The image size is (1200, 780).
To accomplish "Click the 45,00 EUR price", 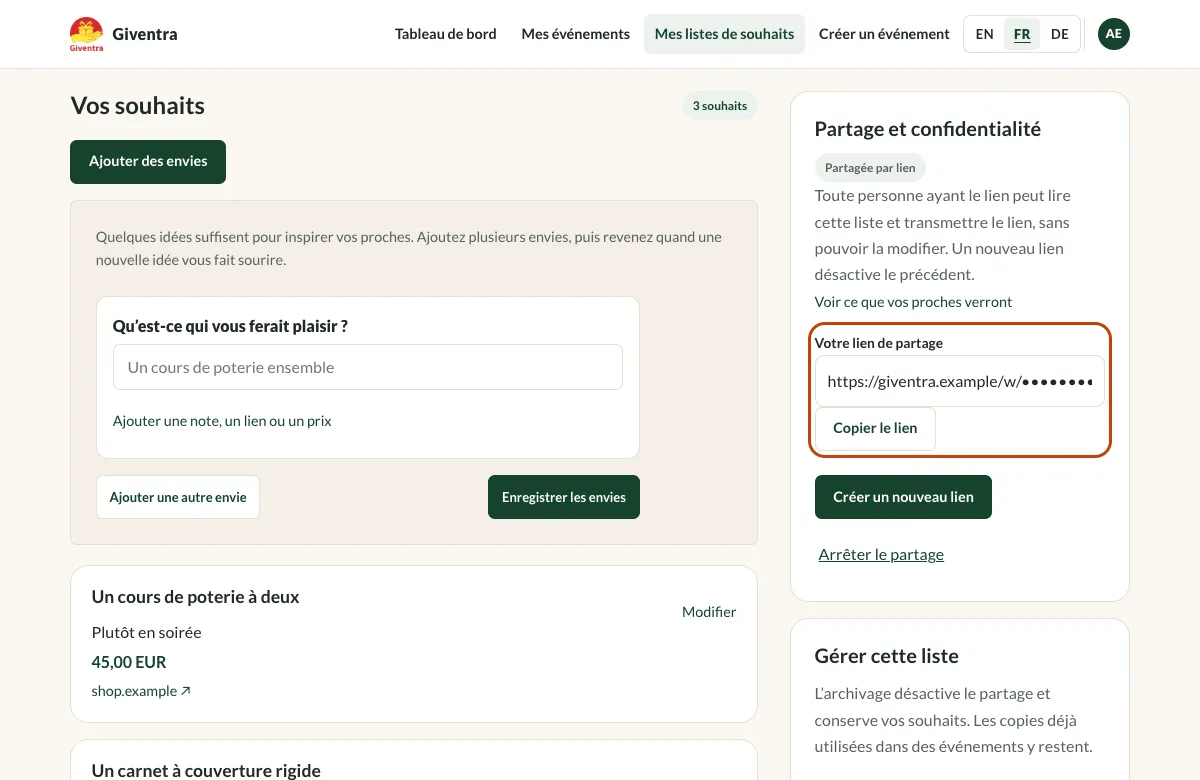I will click(129, 662).
